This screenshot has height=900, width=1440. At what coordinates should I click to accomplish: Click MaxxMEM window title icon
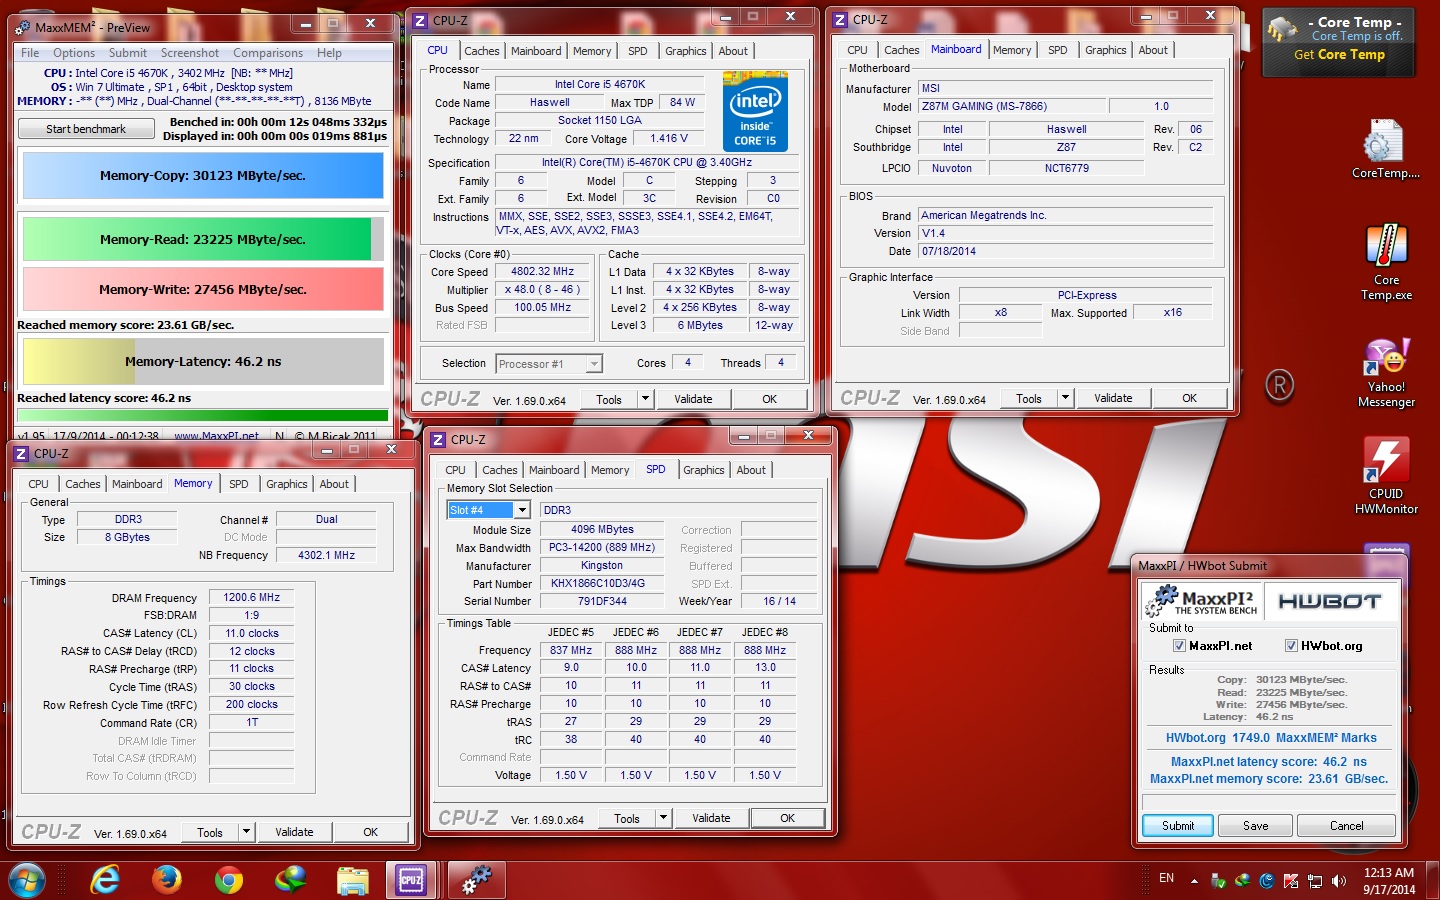point(24,27)
